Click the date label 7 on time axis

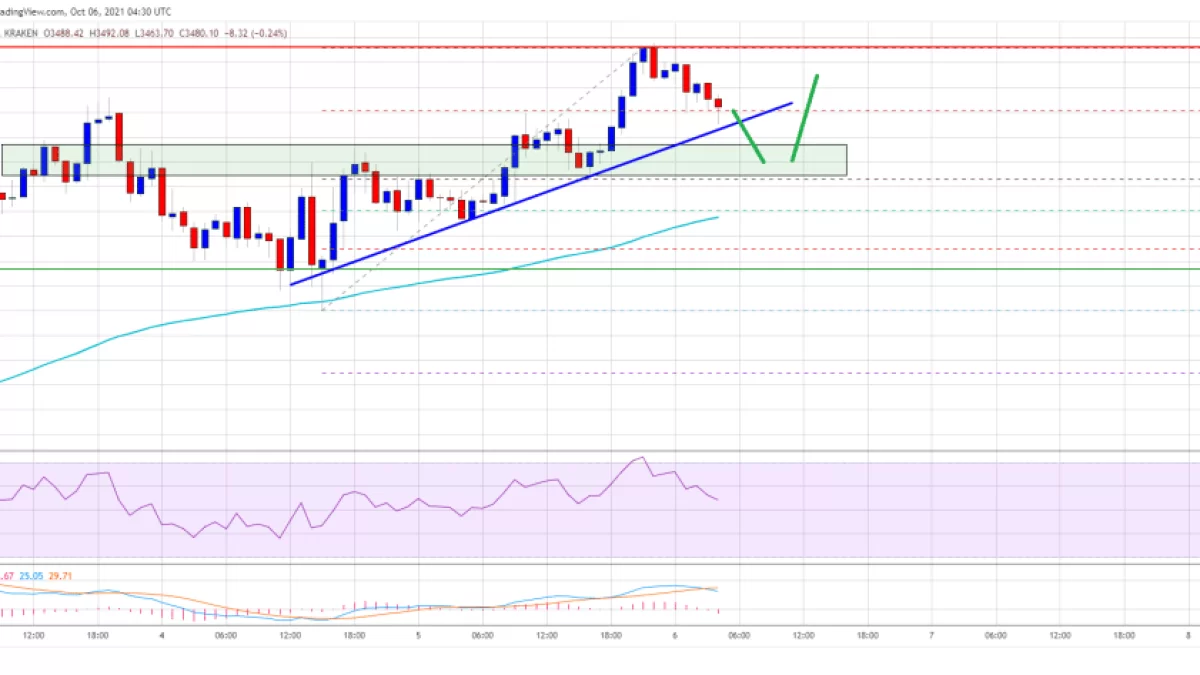tap(932, 635)
